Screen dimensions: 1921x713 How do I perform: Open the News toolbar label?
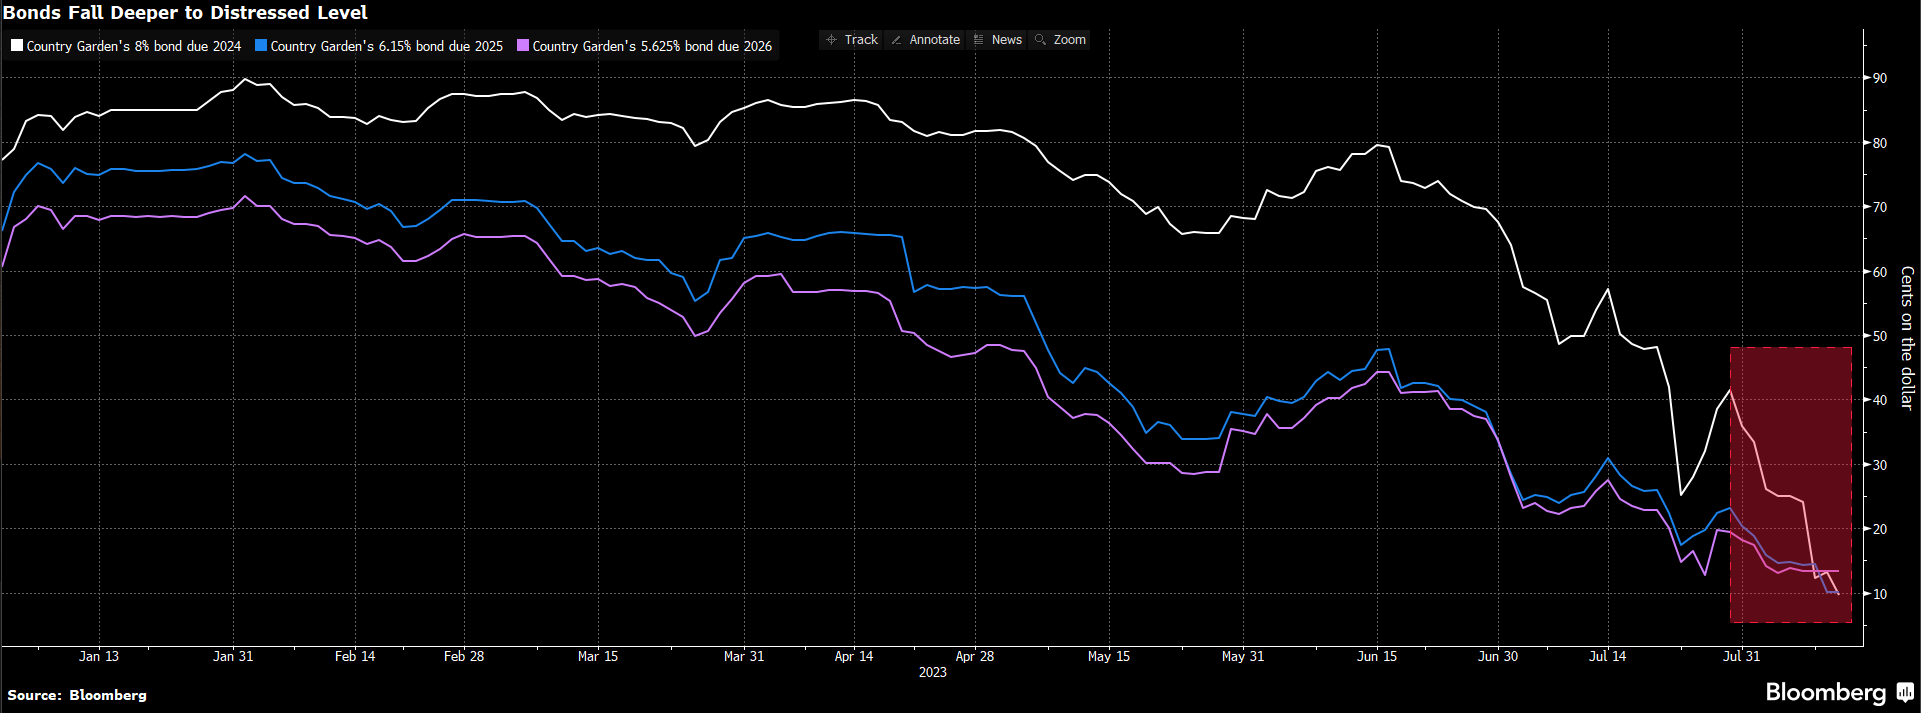1007,40
